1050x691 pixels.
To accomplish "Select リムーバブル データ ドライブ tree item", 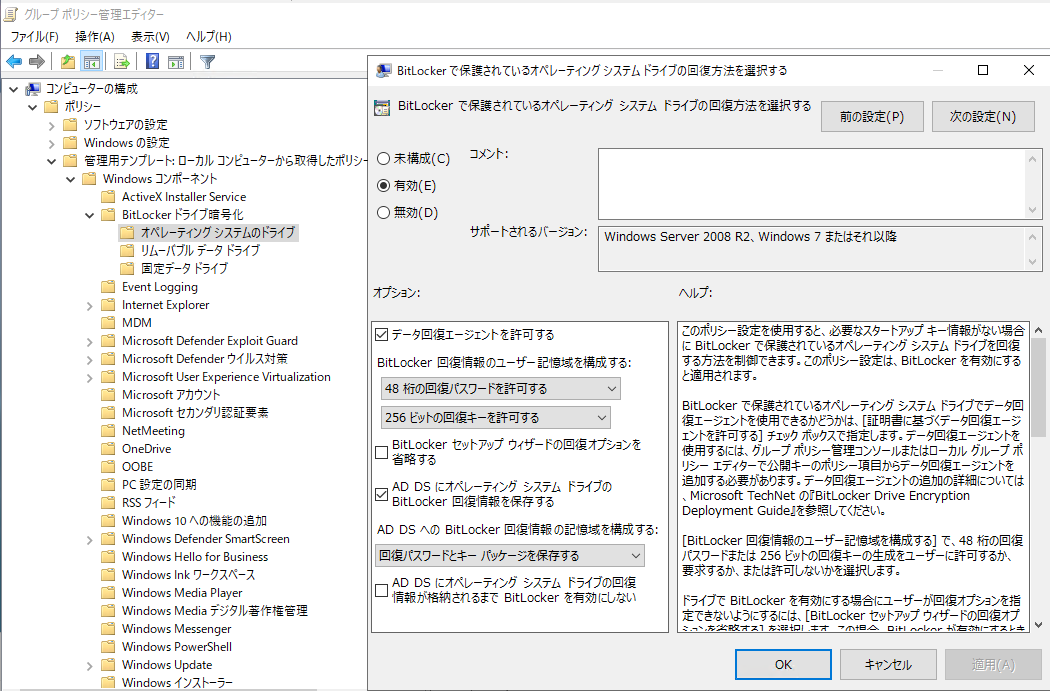I will (200, 250).
